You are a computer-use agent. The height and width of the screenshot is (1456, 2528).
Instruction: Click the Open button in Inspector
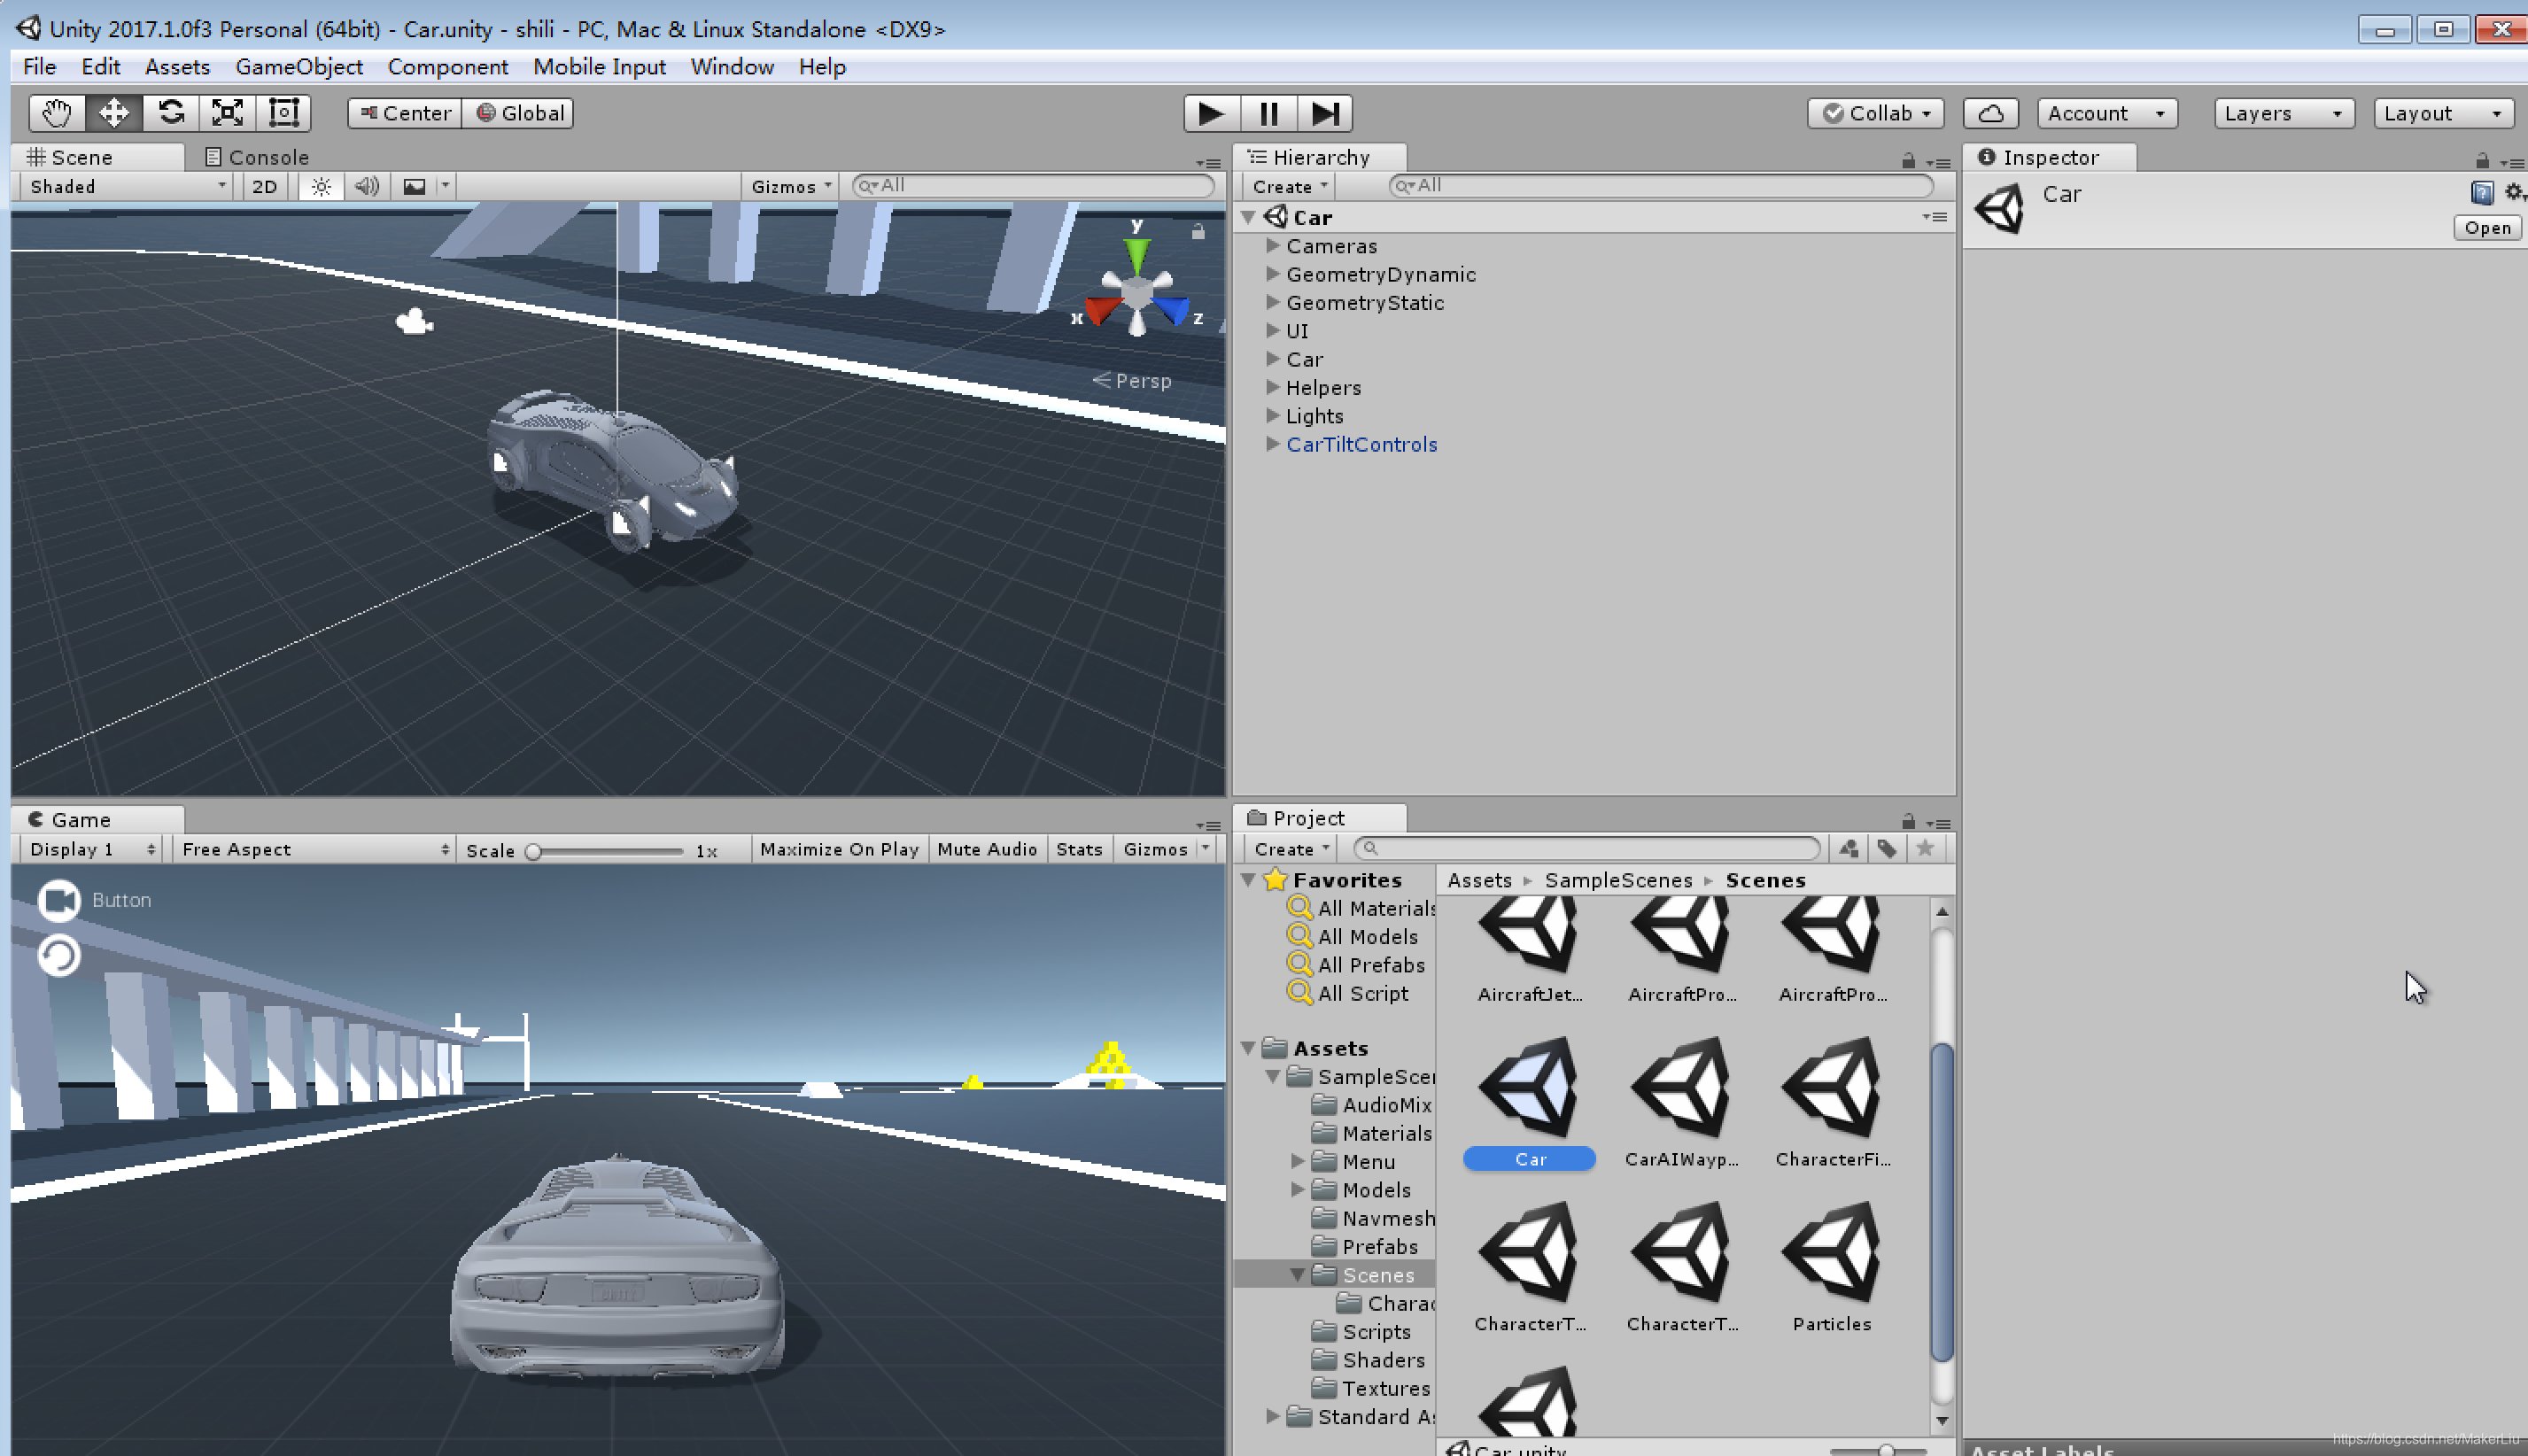(x=2487, y=228)
